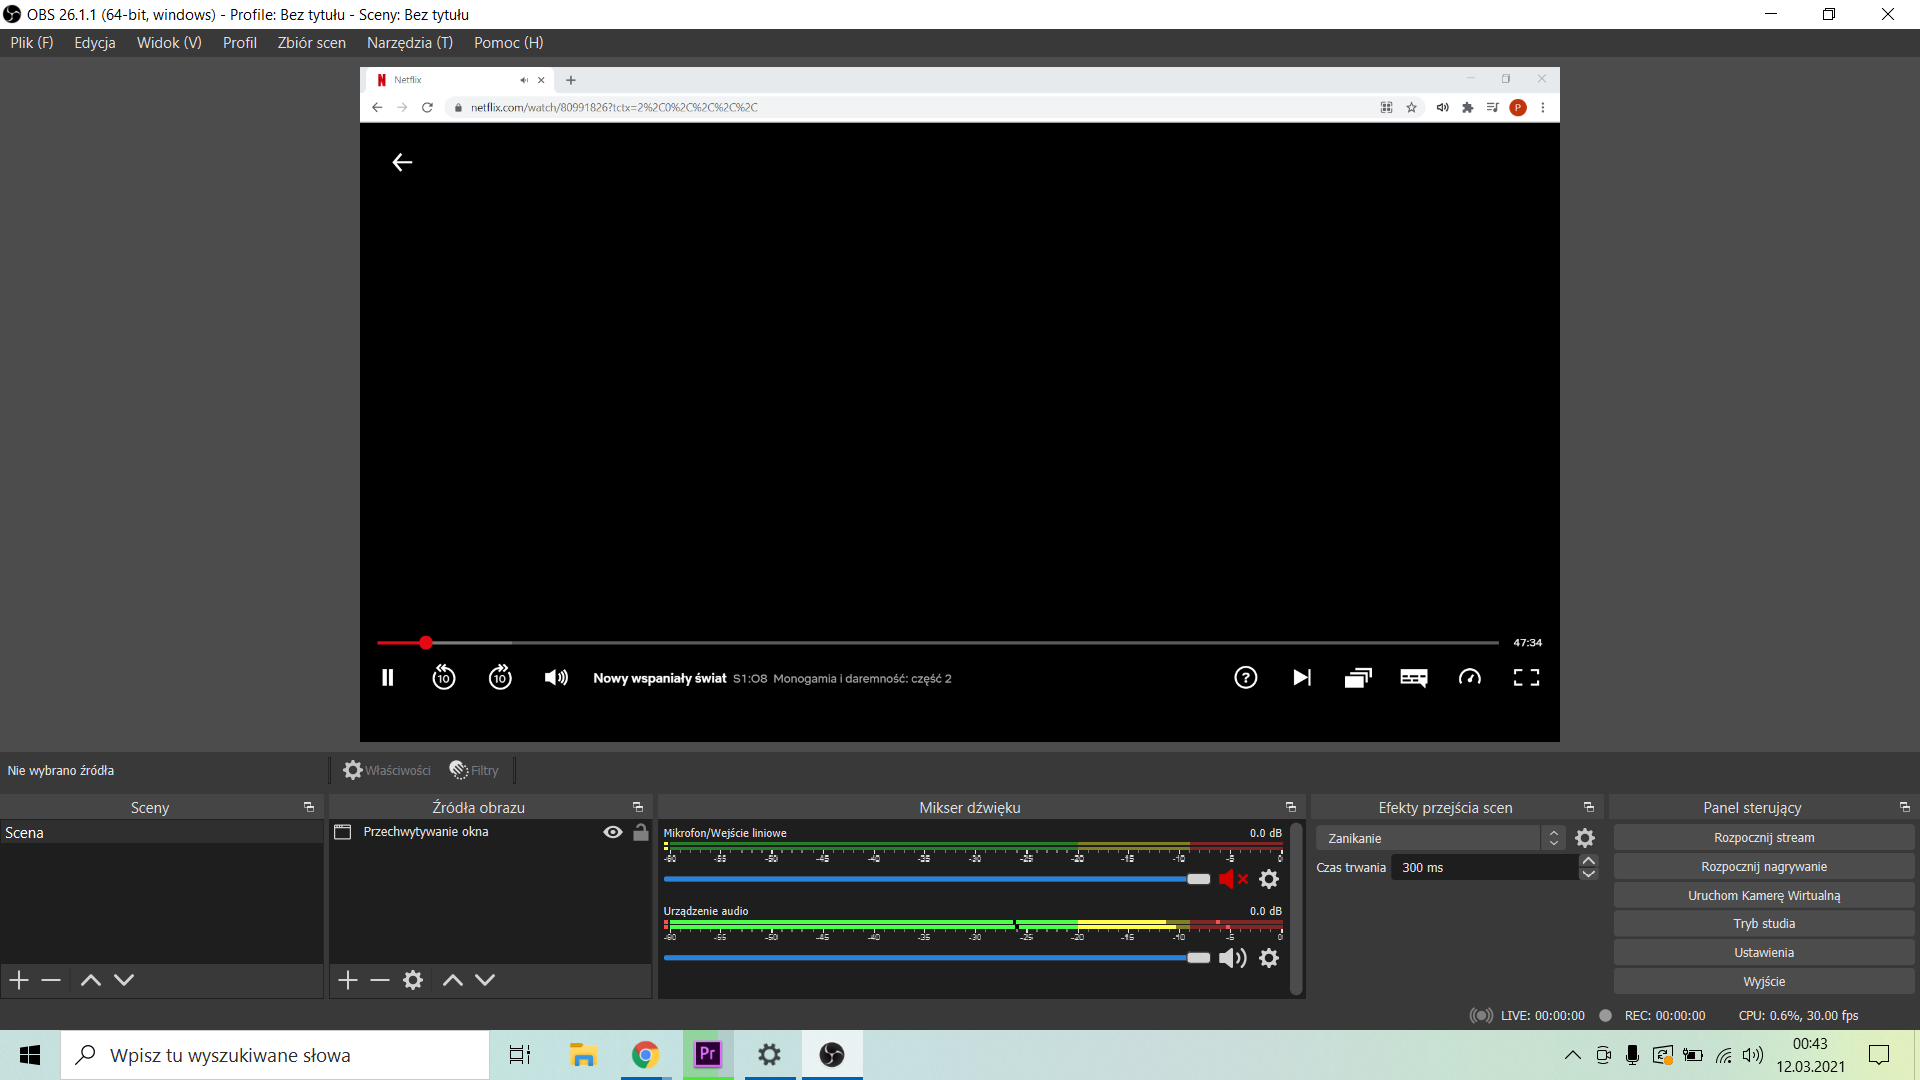
Task: Open Chrome from Windows taskbar
Action: click(645, 1055)
